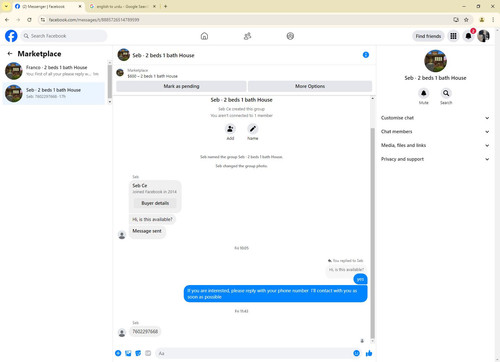
Task: Click the 'If you are interested' message
Action: (275, 294)
